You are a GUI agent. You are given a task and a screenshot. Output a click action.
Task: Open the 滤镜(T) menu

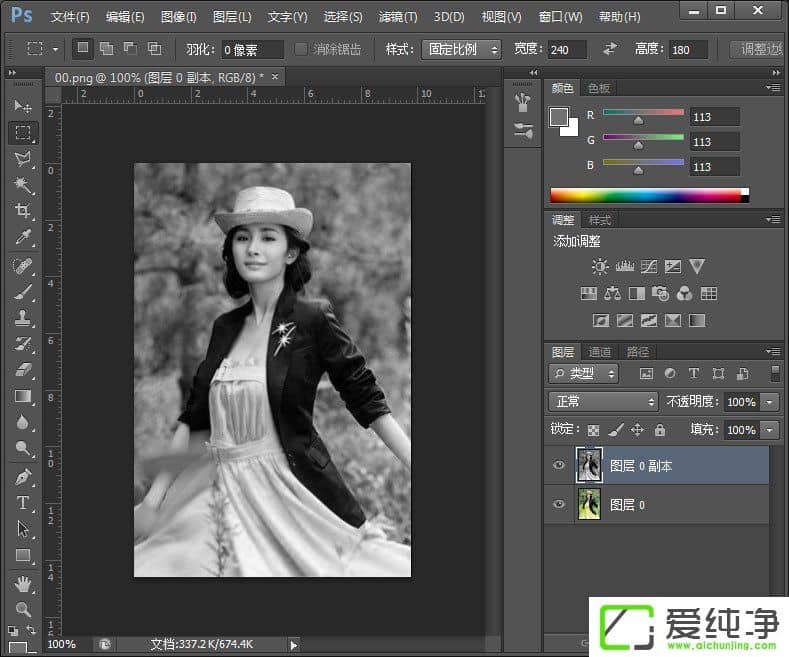point(398,17)
